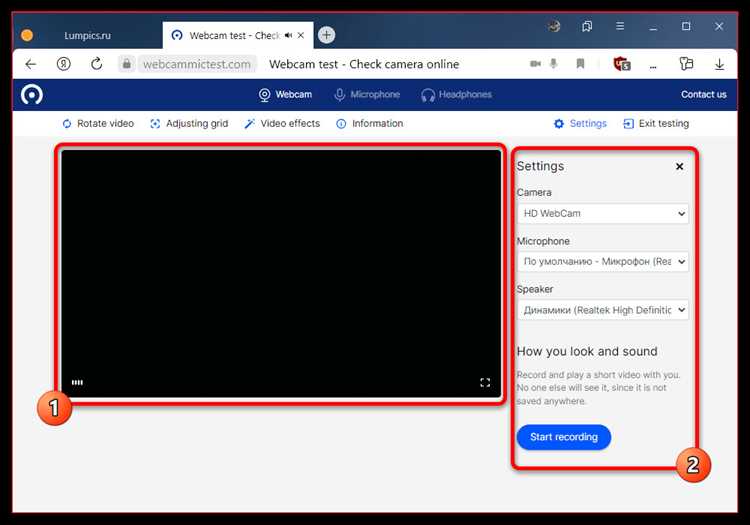750x525 pixels.
Task: Close the Settings panel
Action: [679, 166]
